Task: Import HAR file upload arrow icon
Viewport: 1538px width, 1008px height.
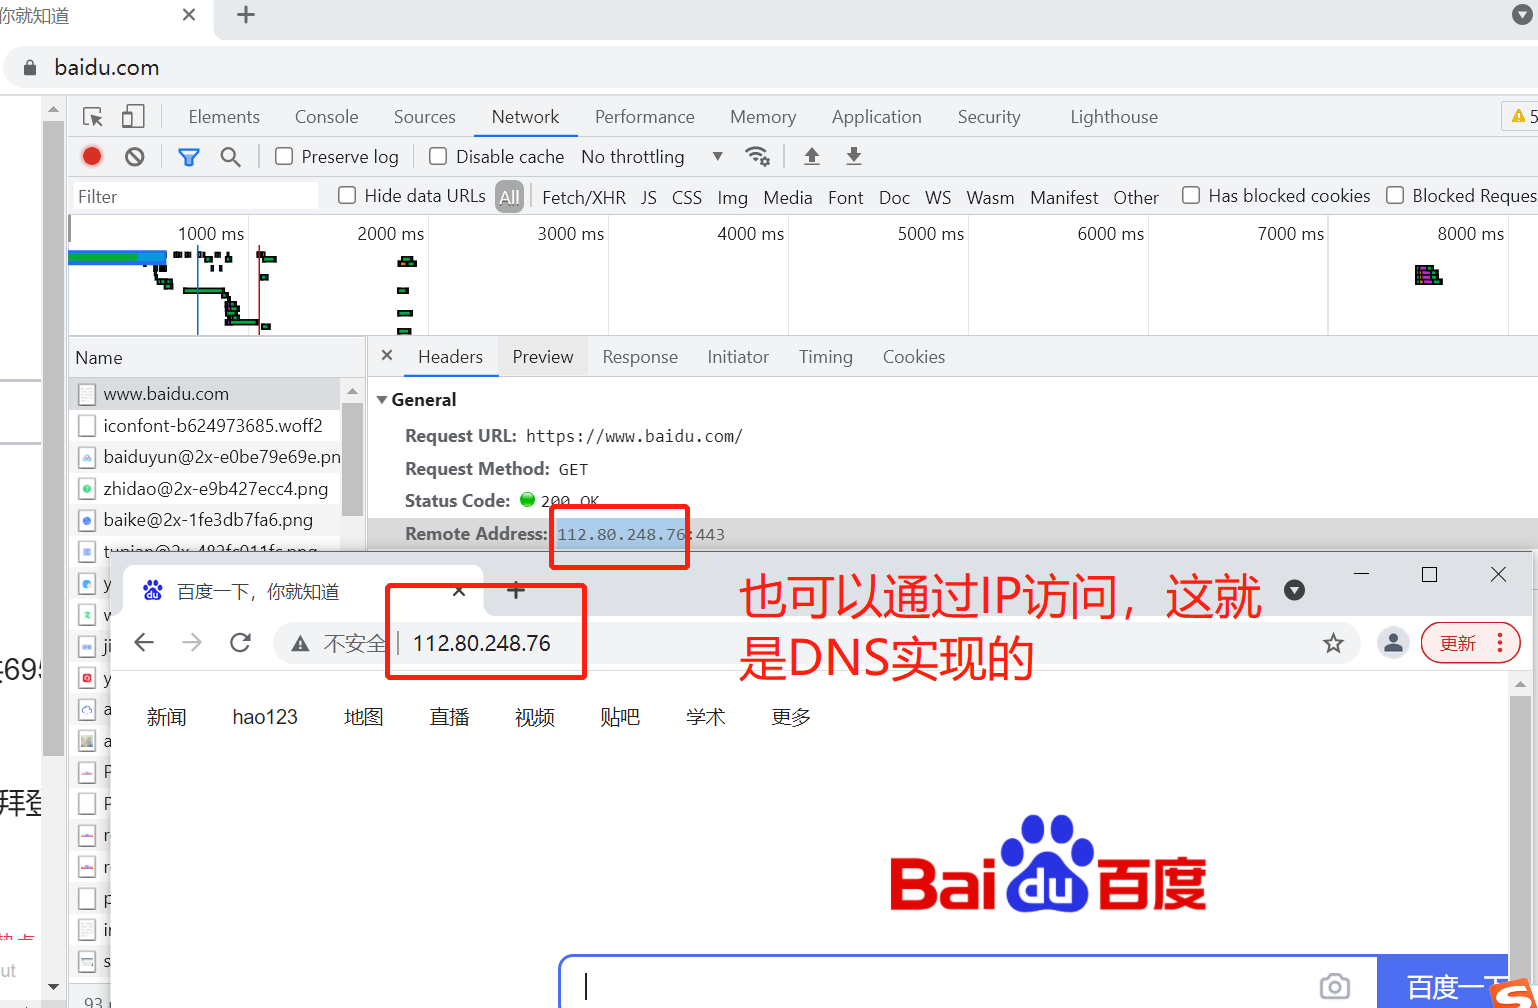Action: [x=812, y=156]
